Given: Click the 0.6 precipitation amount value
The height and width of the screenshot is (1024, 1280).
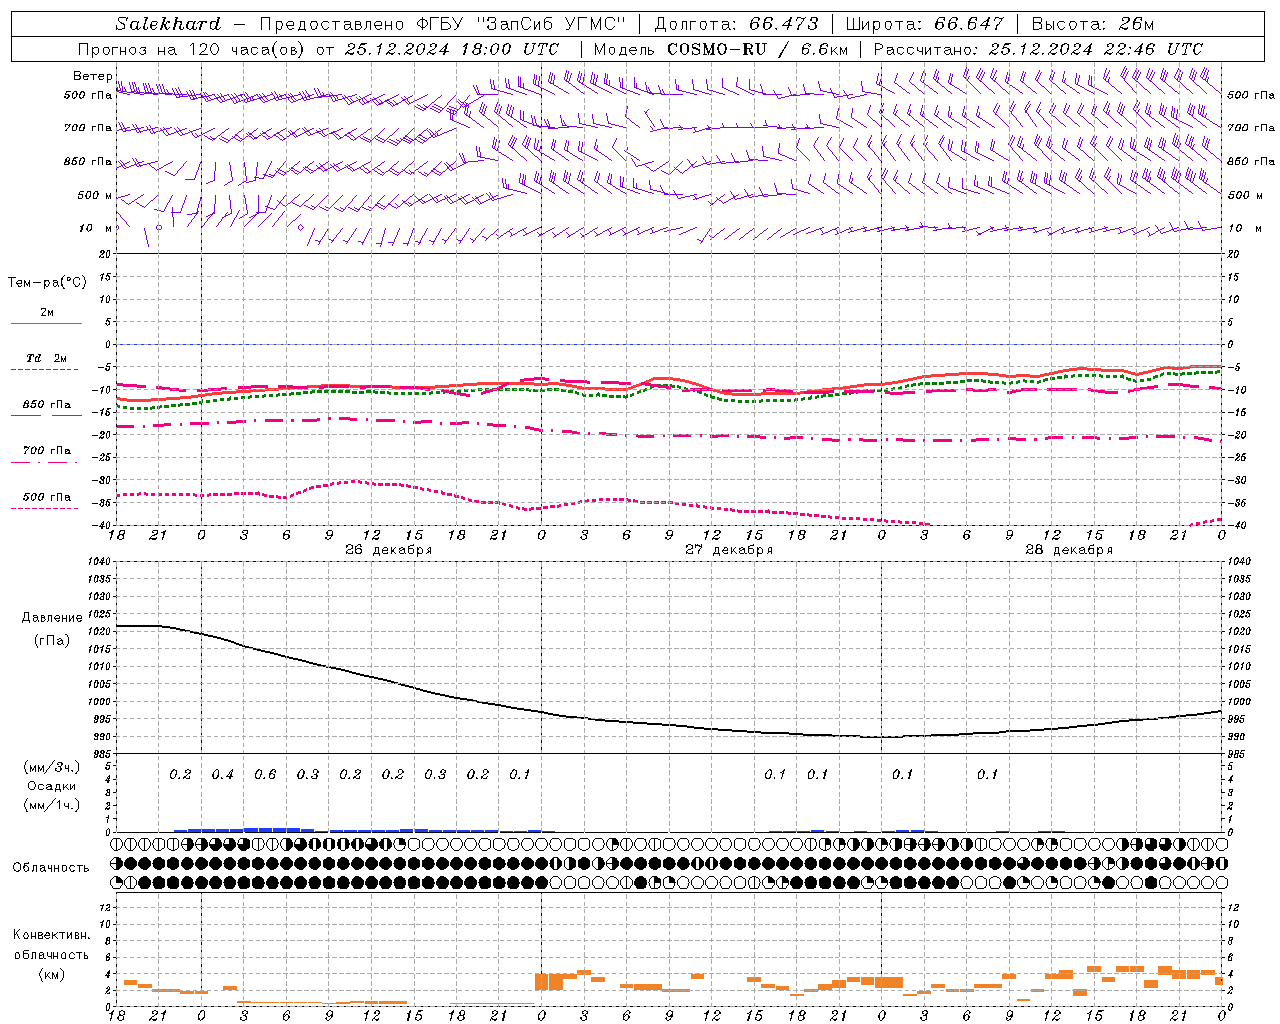Looking at the screenshot, I should click(x=265, y=774).
